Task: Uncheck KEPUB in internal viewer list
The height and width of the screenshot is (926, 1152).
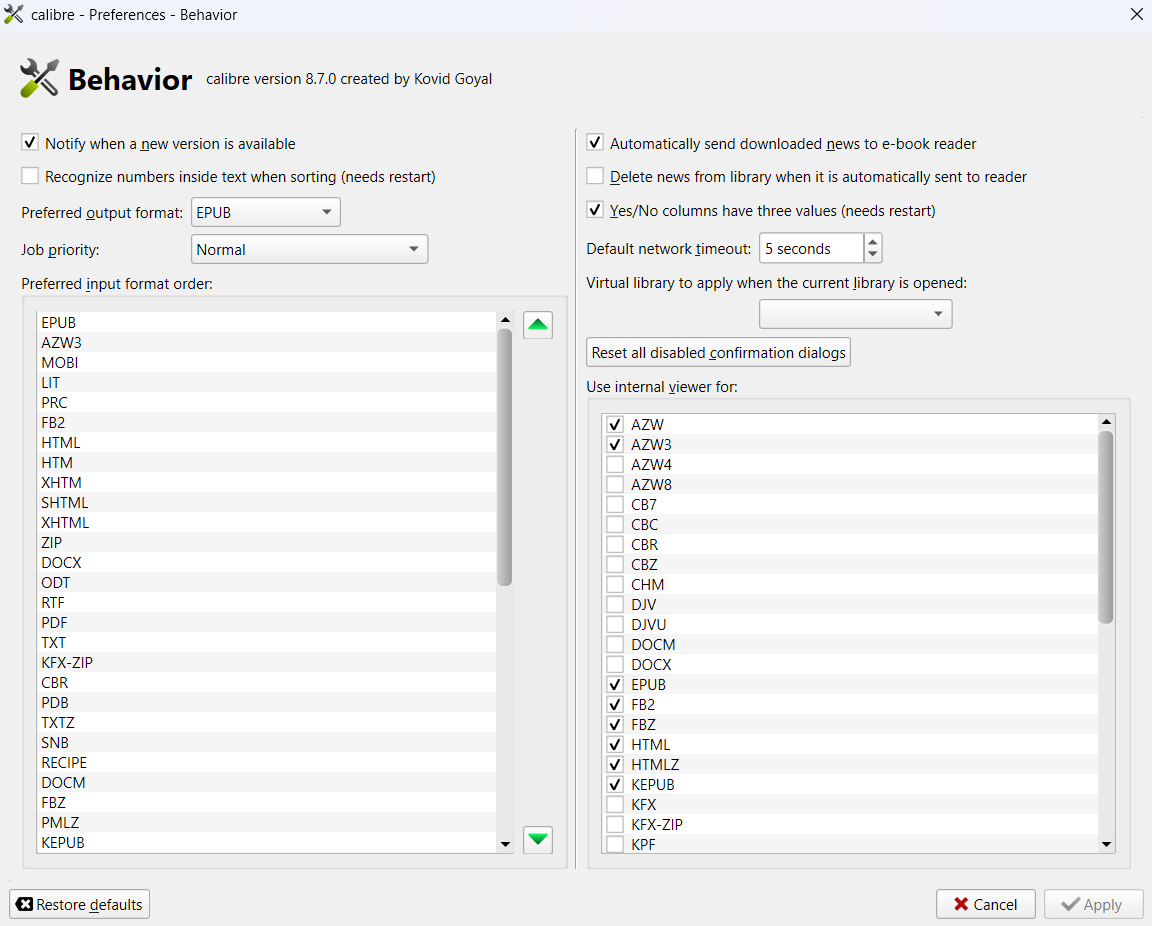Action: (615, 784)
